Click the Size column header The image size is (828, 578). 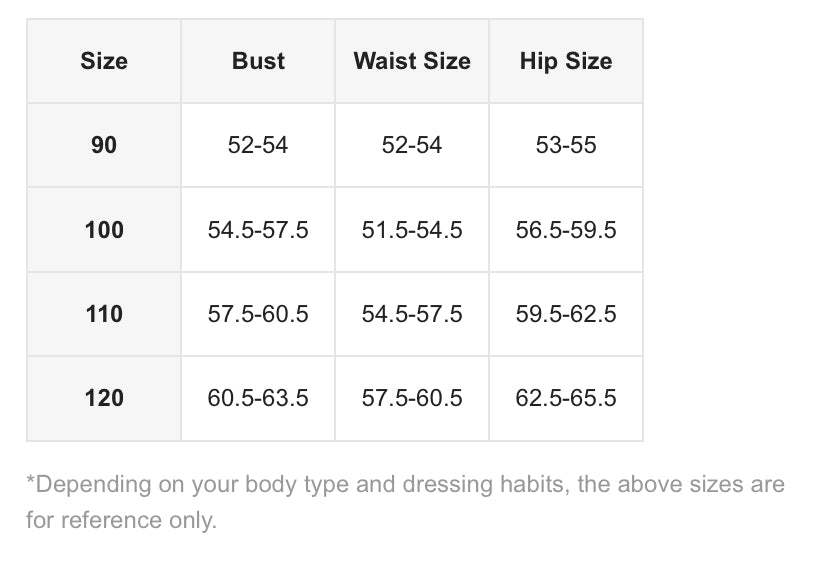click(104, 61)
